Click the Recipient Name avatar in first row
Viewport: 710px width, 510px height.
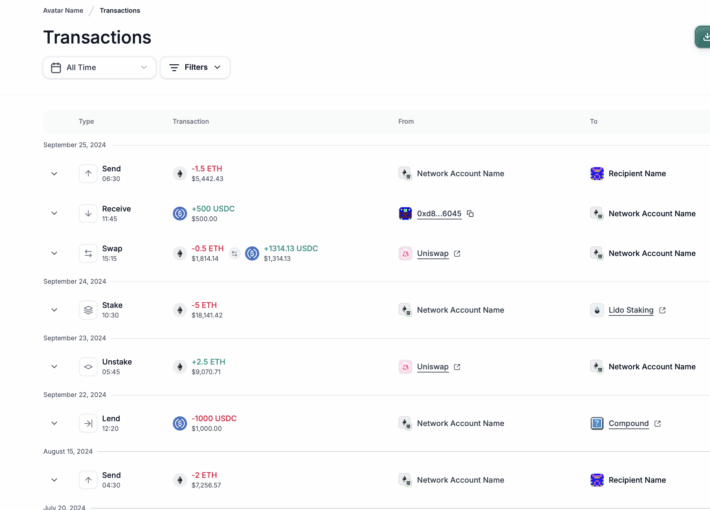597,174
